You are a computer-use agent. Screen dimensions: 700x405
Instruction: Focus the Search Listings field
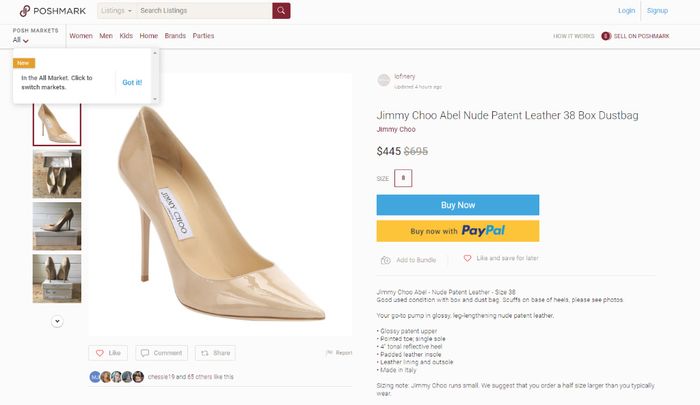(204, 11)
